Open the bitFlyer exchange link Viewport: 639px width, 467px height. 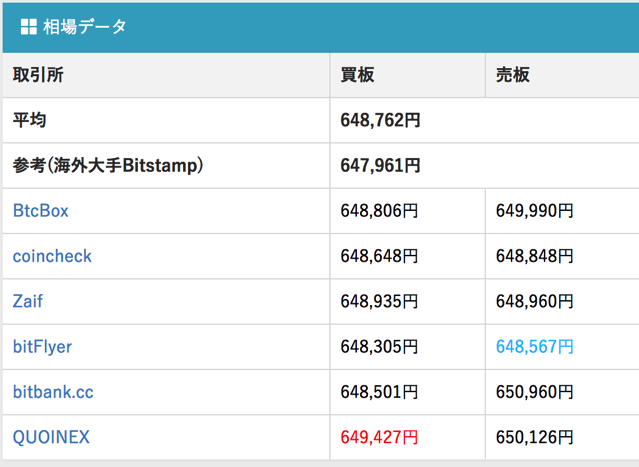tap(42, 347)
